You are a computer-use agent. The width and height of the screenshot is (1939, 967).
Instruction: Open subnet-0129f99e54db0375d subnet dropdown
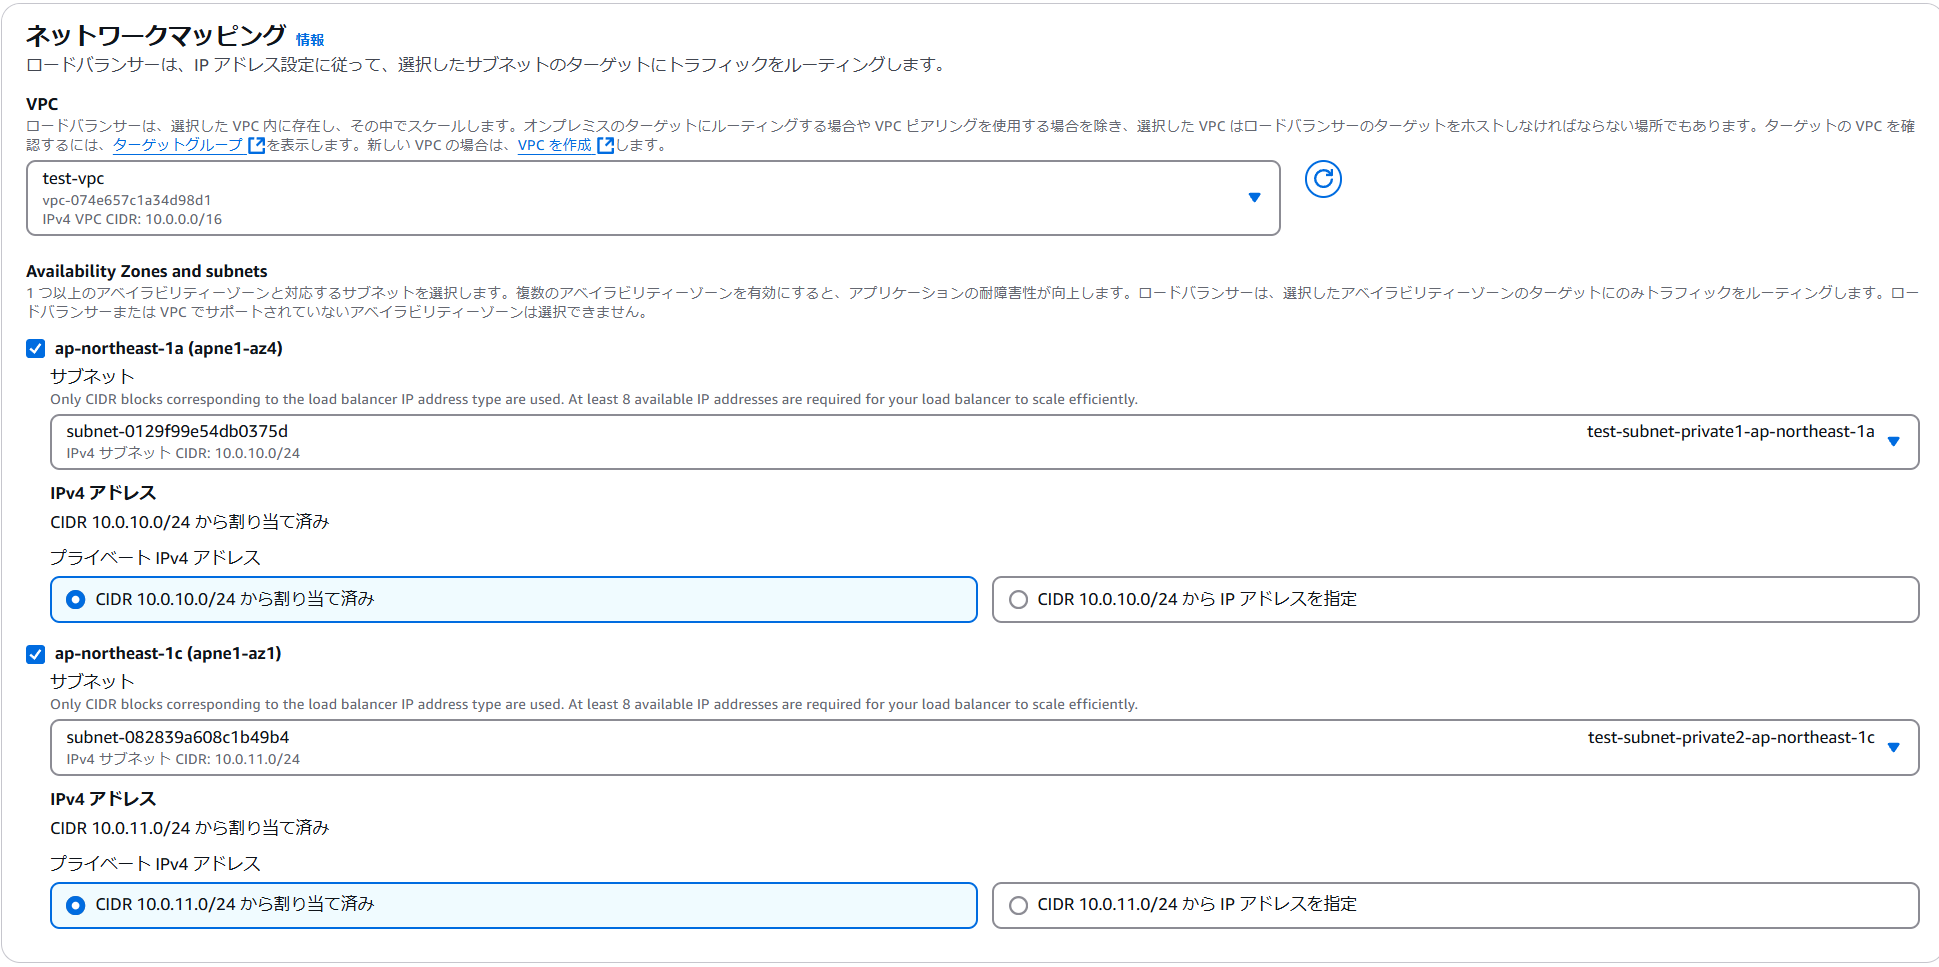pyautogui.click(x=984, y=442)
